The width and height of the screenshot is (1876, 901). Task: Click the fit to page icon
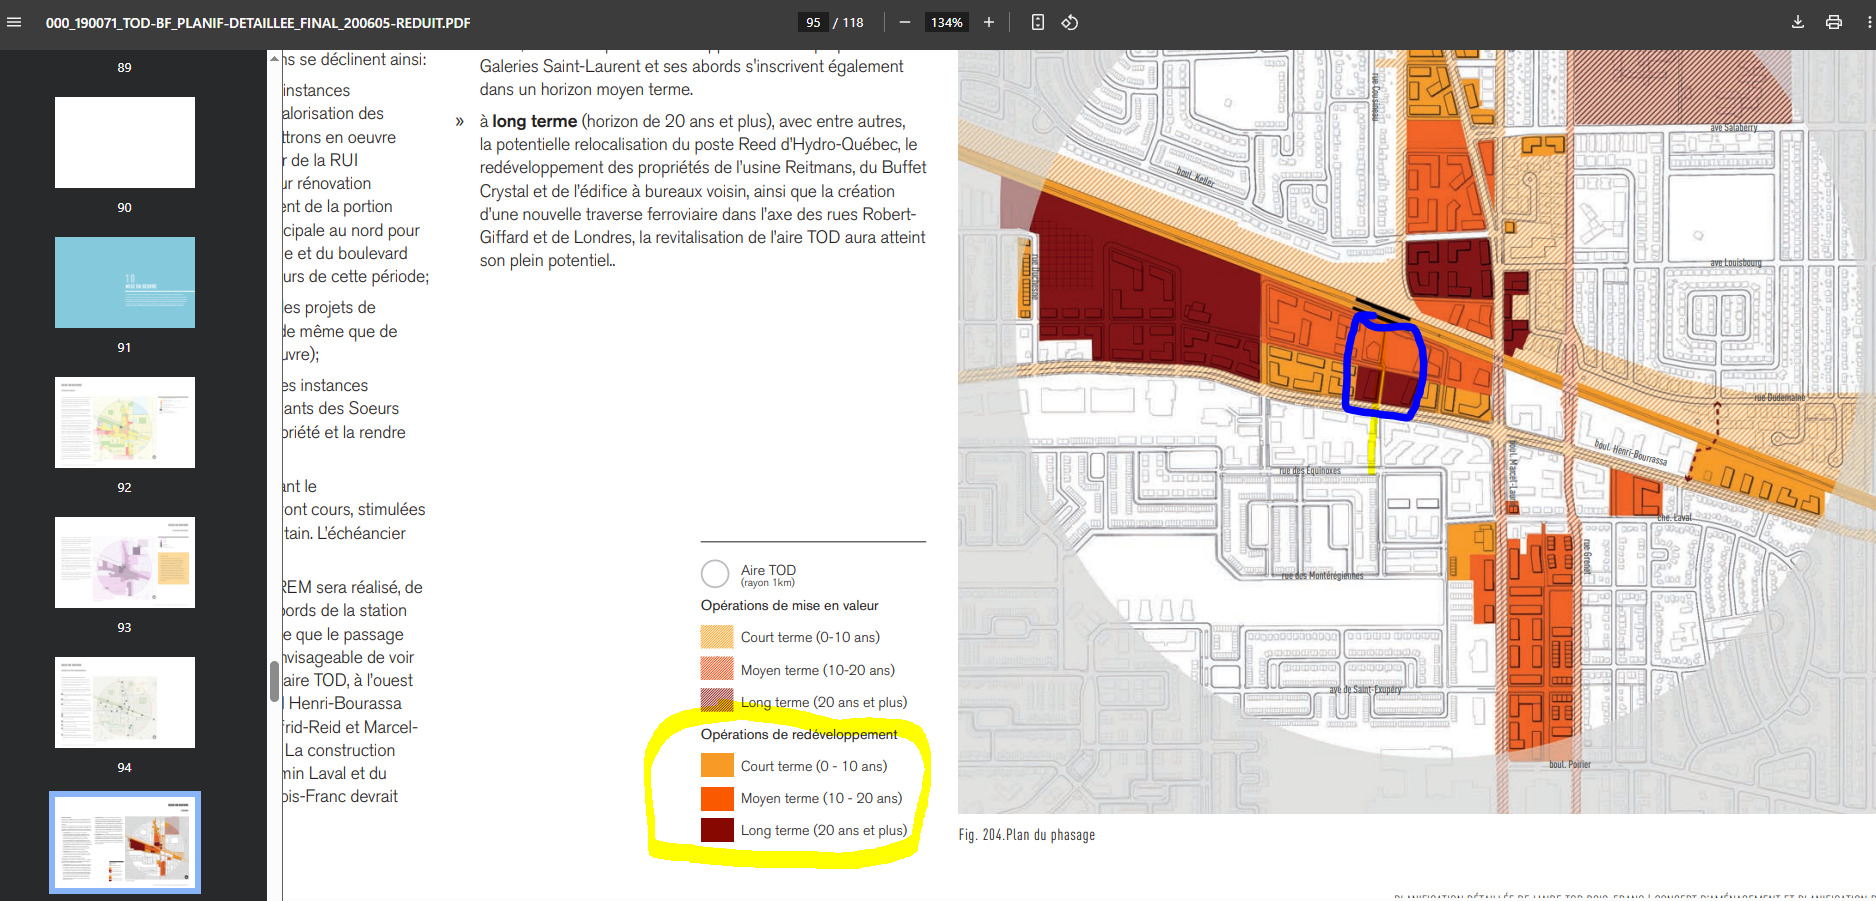(1038, 22)
